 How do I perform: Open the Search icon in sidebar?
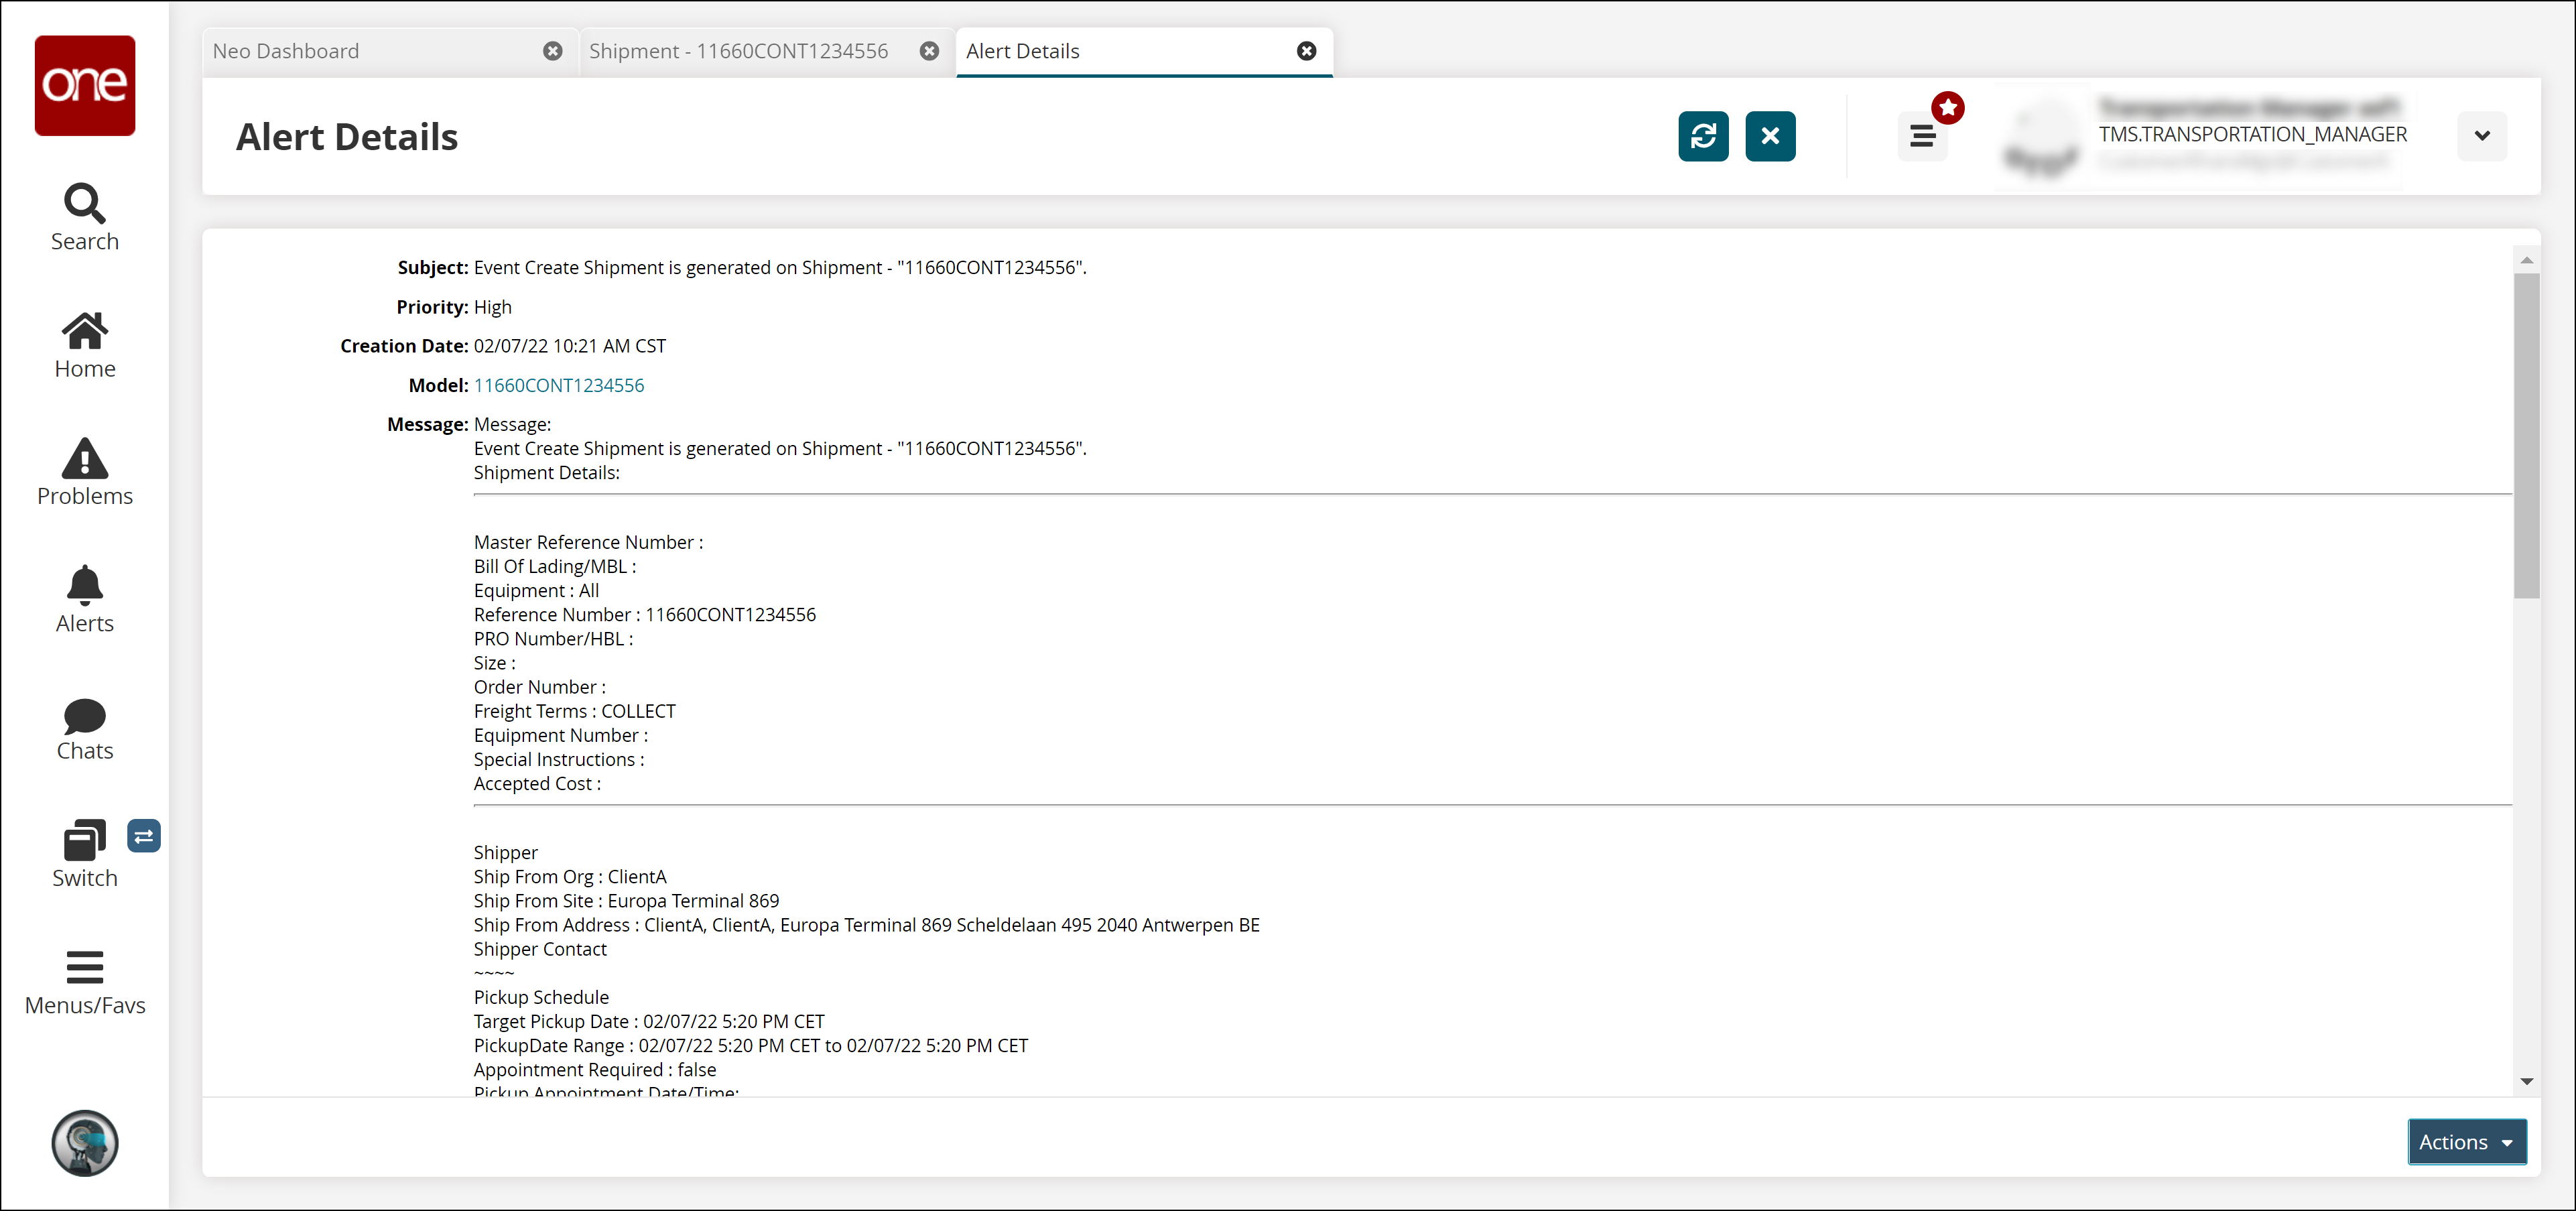click(x=84, y=216)
